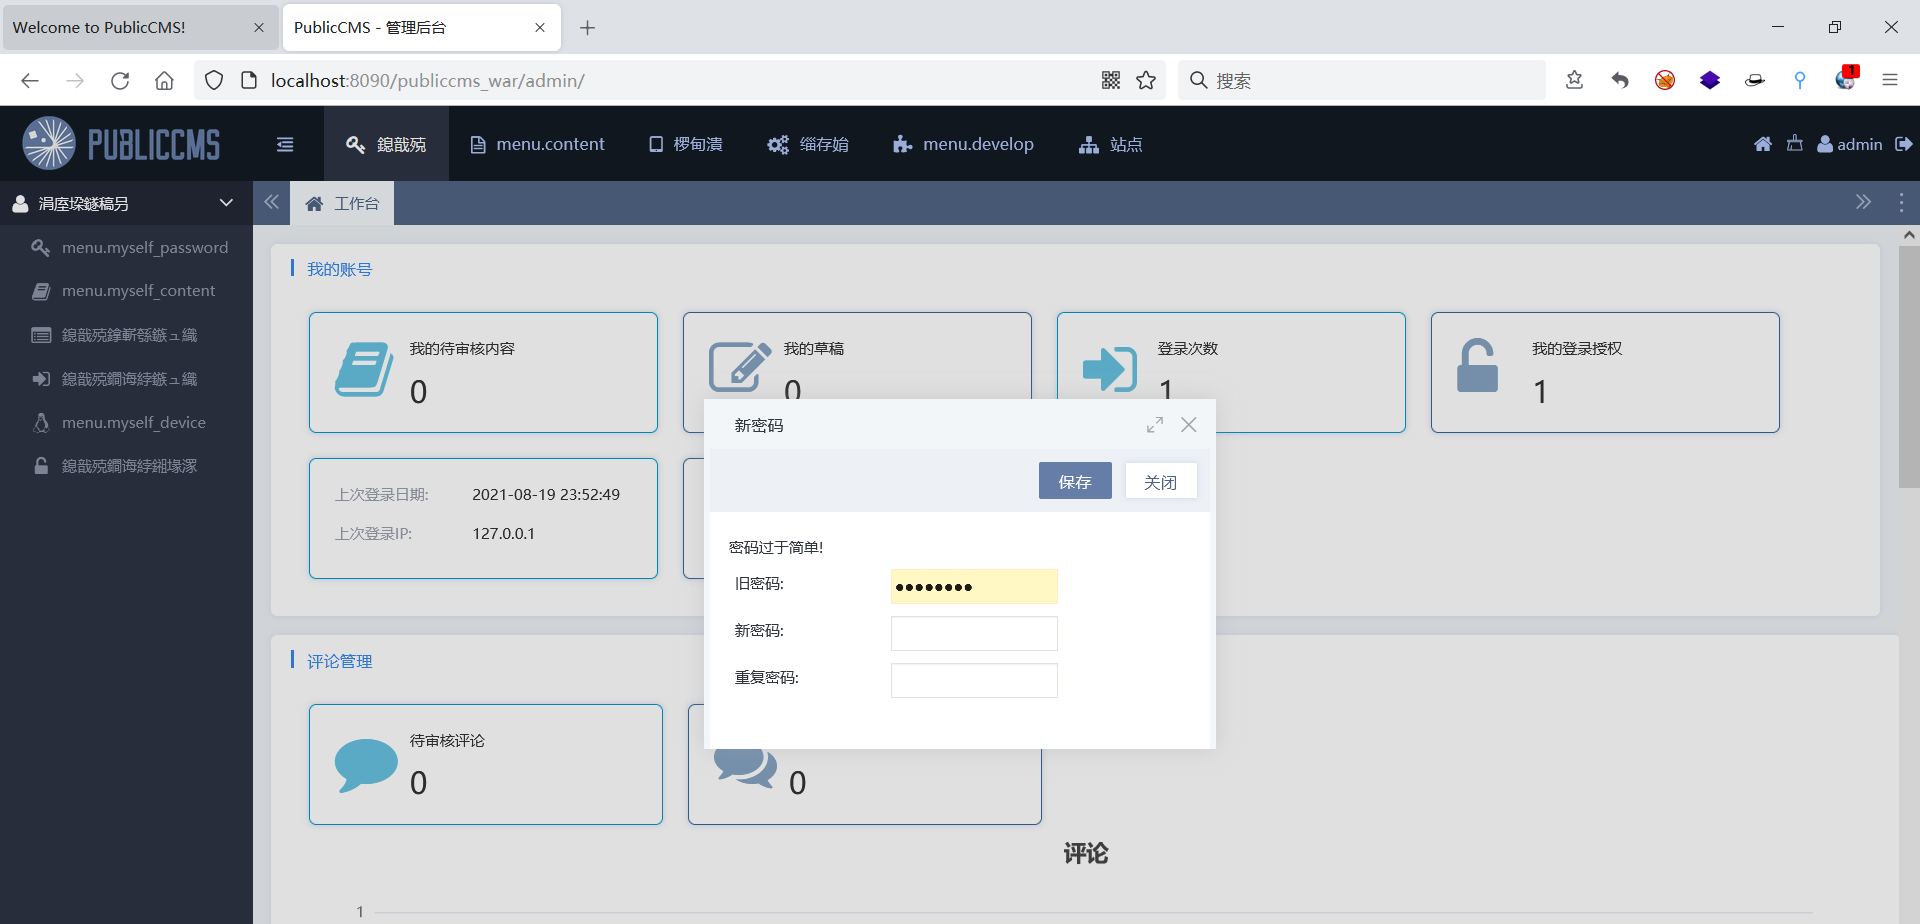The width and height of the screenshot is (1920, 924).
Task: Save the new password with 保存
Action: 1074,480
